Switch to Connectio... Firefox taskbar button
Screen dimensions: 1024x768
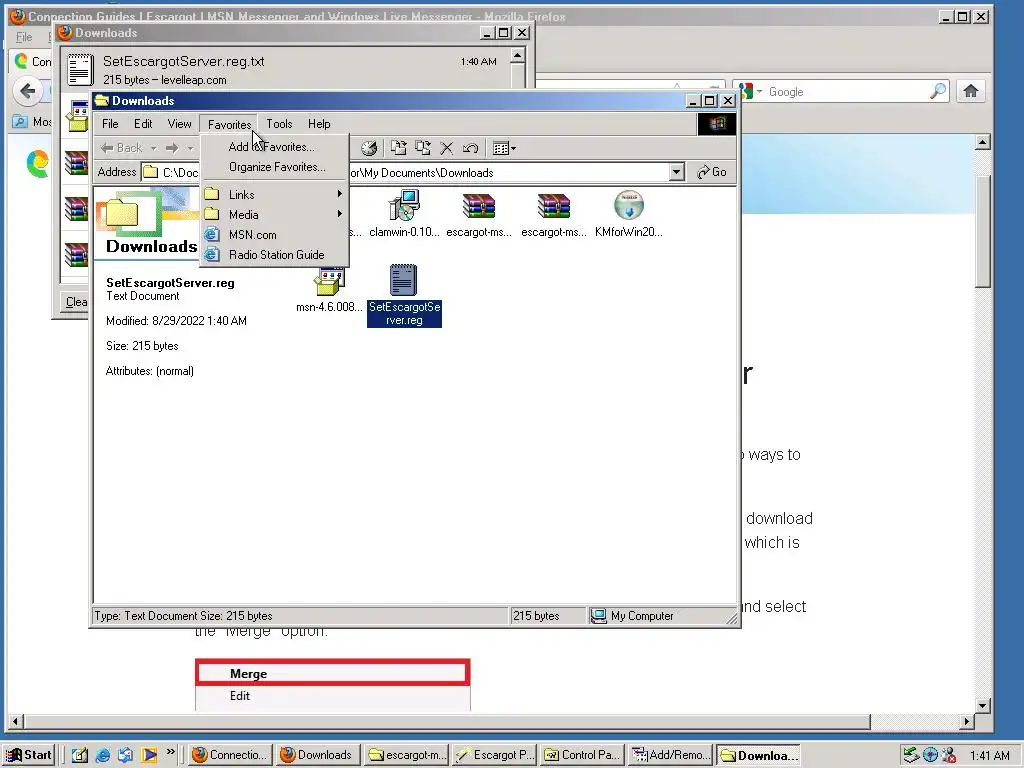[x=229, y=755]
